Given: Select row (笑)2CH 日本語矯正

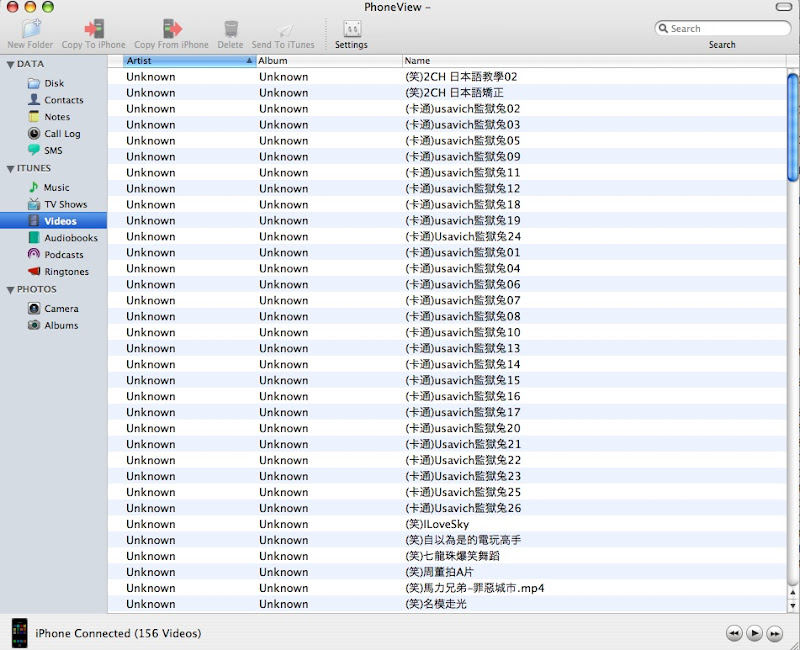Looking at the screenshot, I should [x=447, y=92].
